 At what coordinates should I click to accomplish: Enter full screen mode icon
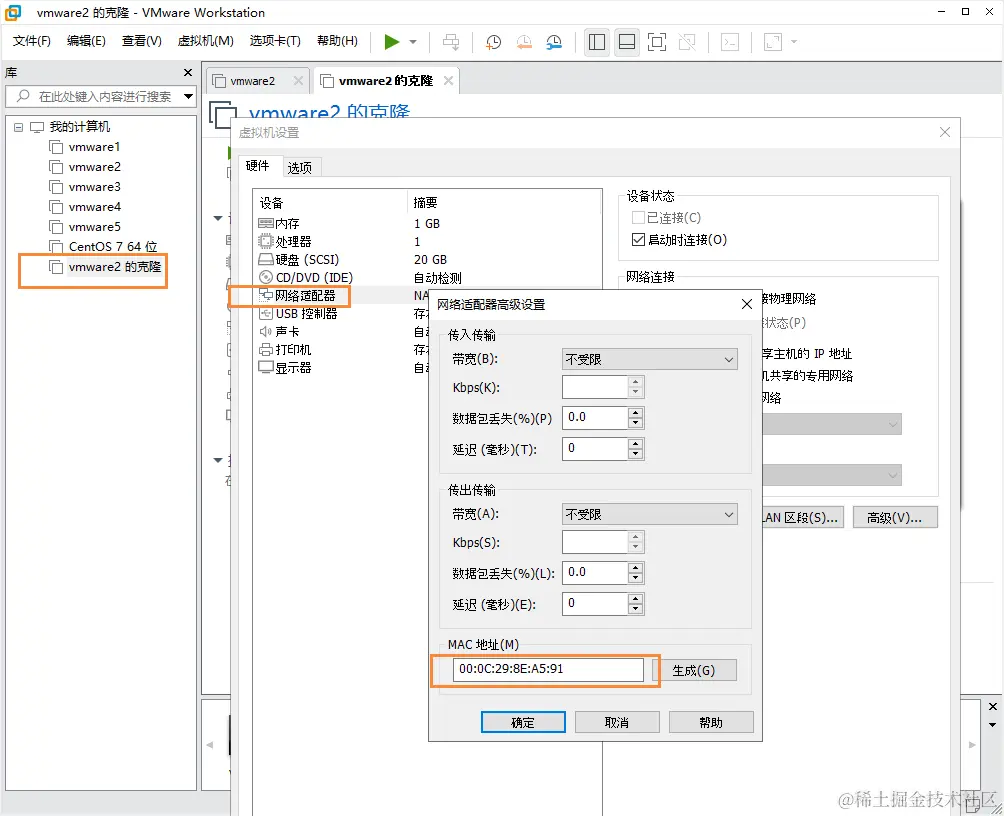pyautogui.click(x=657, y=42)
